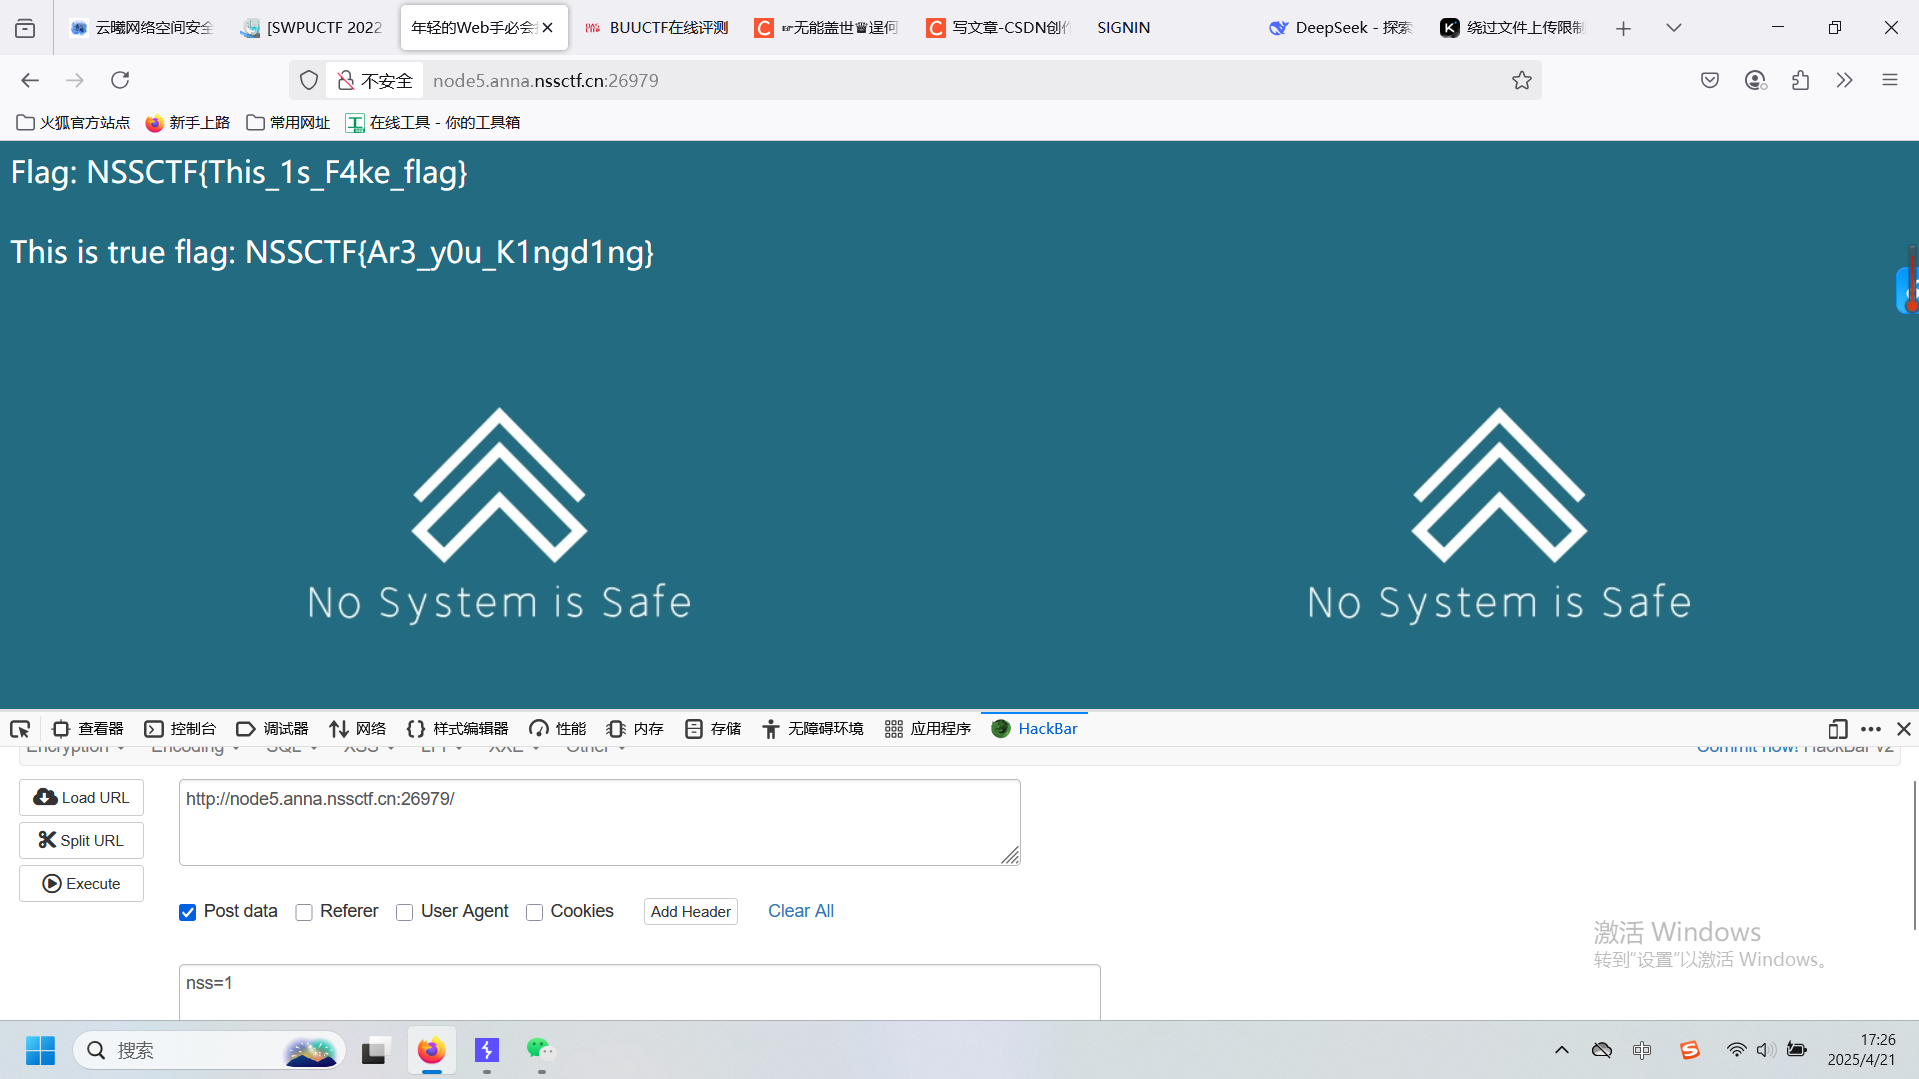Switch to Memory 内存 tab
Image resolution: width=1919 pixels, height=1079 pixels.
pyautogui.click(x=635, y=729)
